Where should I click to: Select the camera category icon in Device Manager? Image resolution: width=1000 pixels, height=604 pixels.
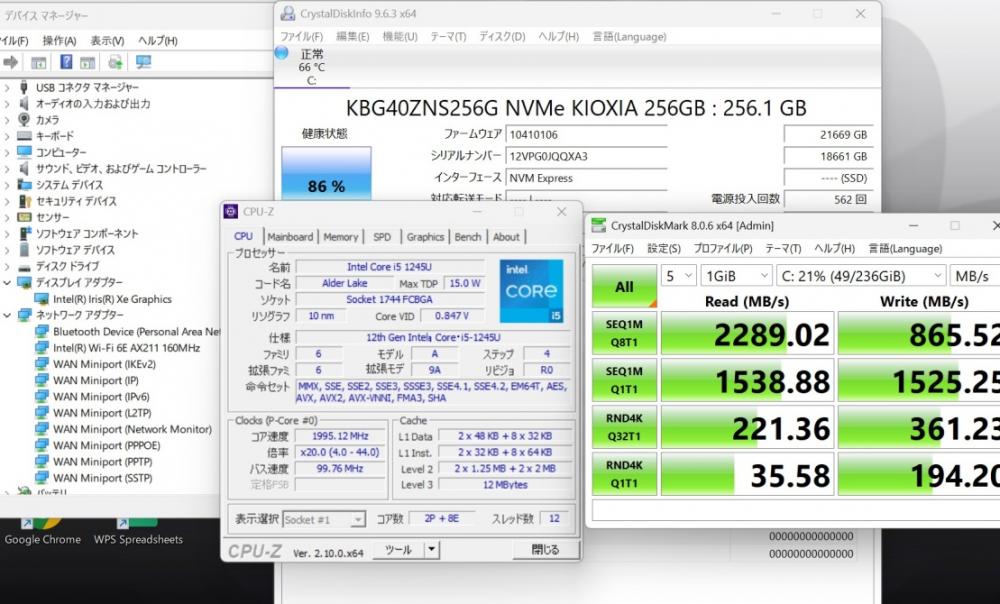tap(24, 119)
